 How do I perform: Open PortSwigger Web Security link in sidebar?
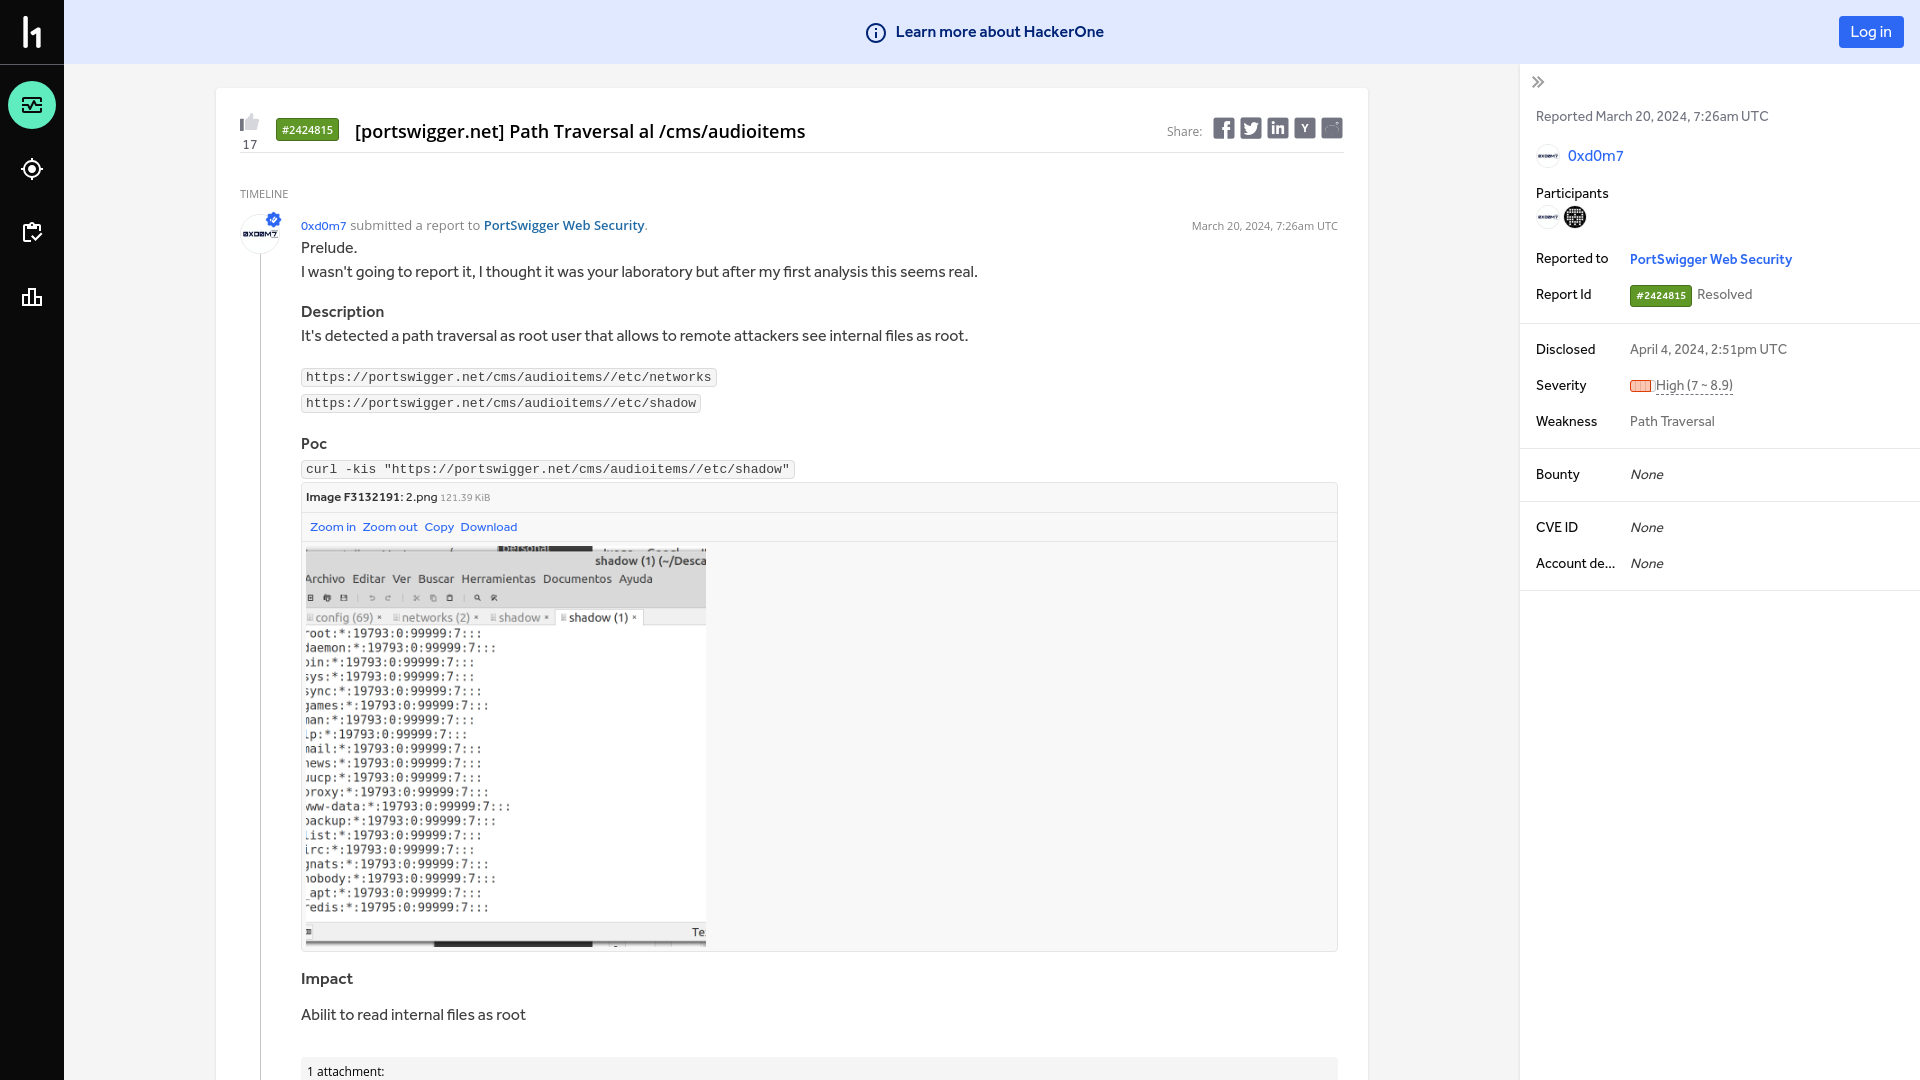pyautogui.click(x=1710, y=259)
